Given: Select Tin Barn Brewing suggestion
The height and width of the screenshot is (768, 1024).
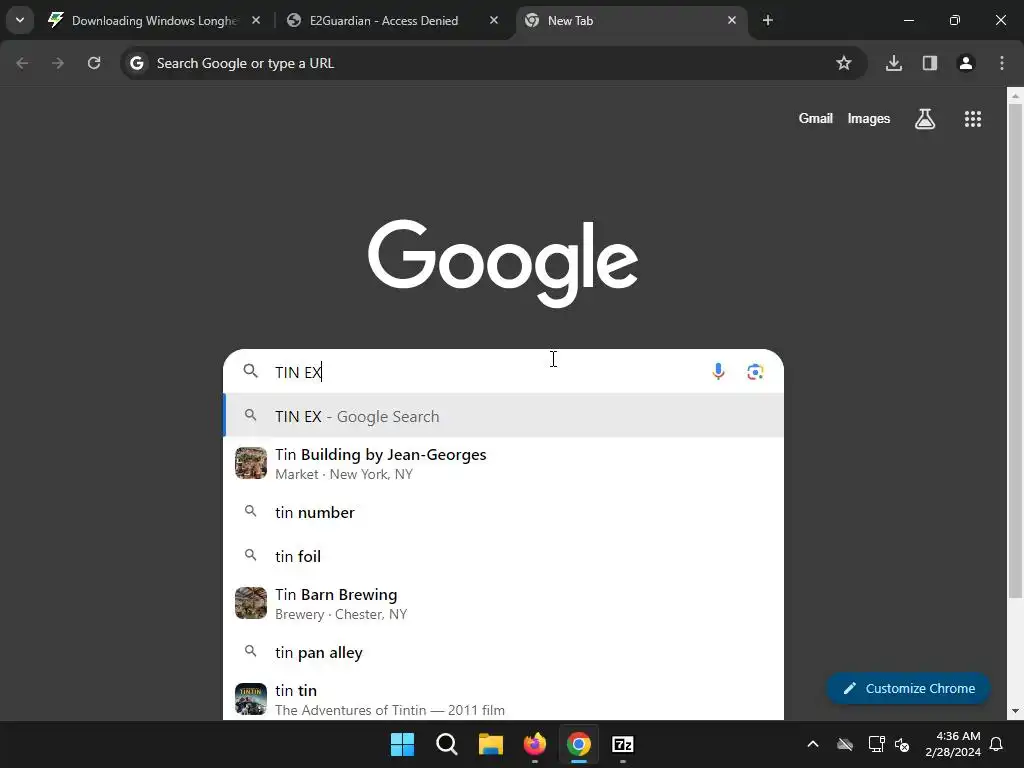Looking at the screenshot, I should [504, 603].
